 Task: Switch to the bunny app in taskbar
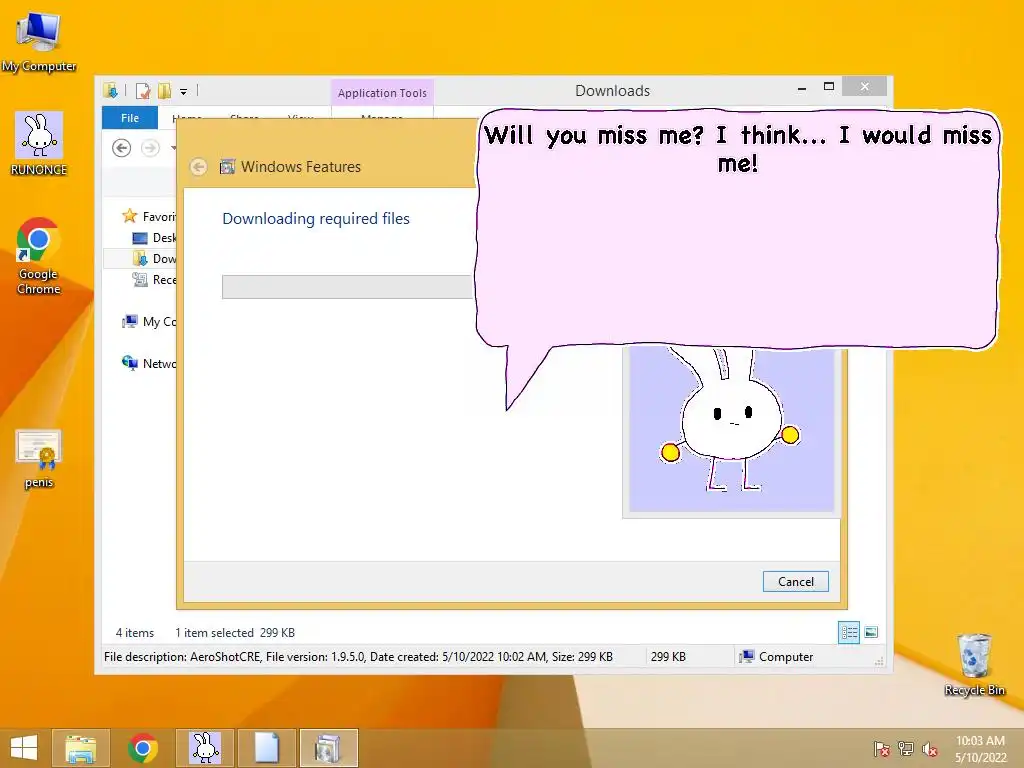coord(204,748)
